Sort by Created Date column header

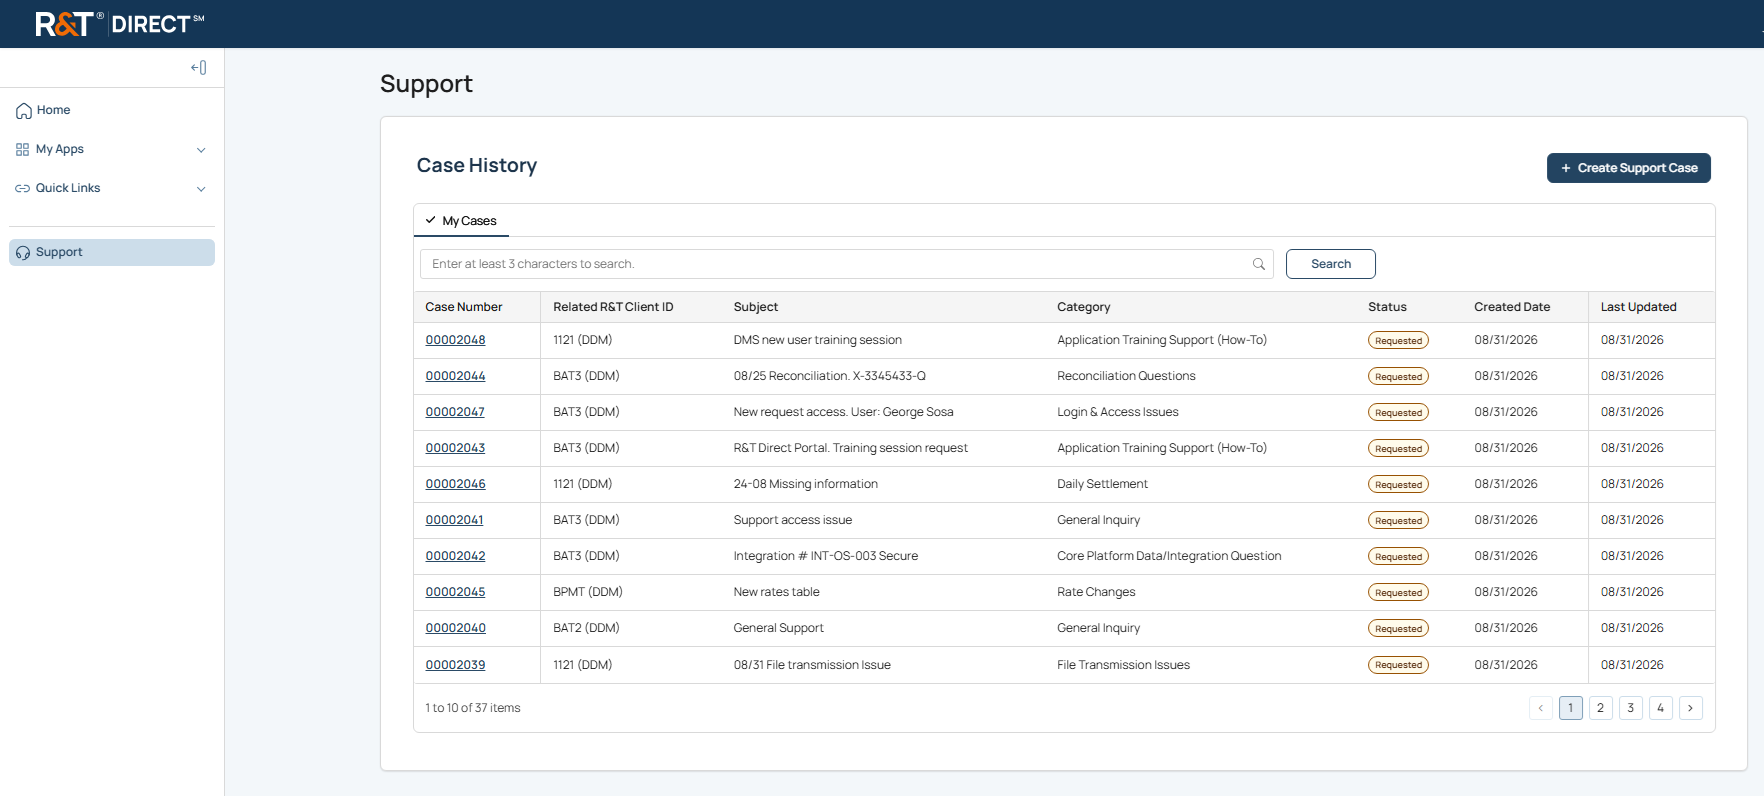[1512, 307]
